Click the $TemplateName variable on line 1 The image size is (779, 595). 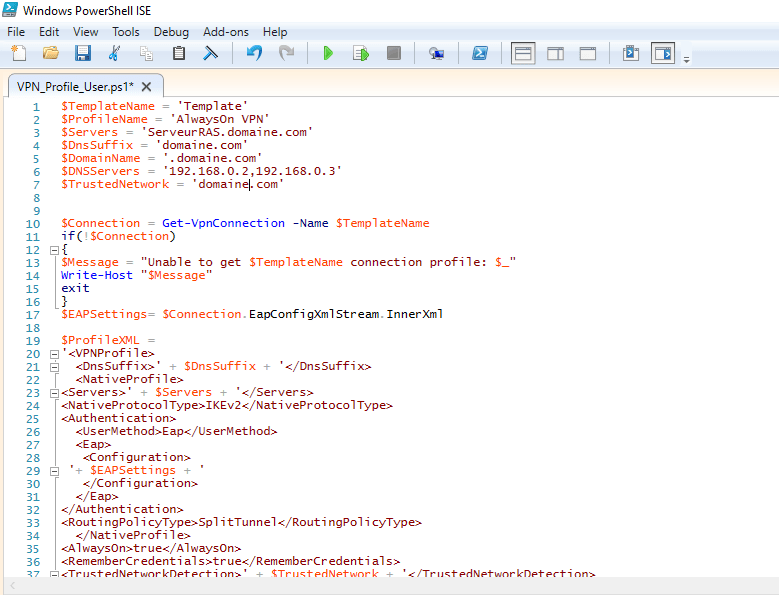[x=108, y=106]
